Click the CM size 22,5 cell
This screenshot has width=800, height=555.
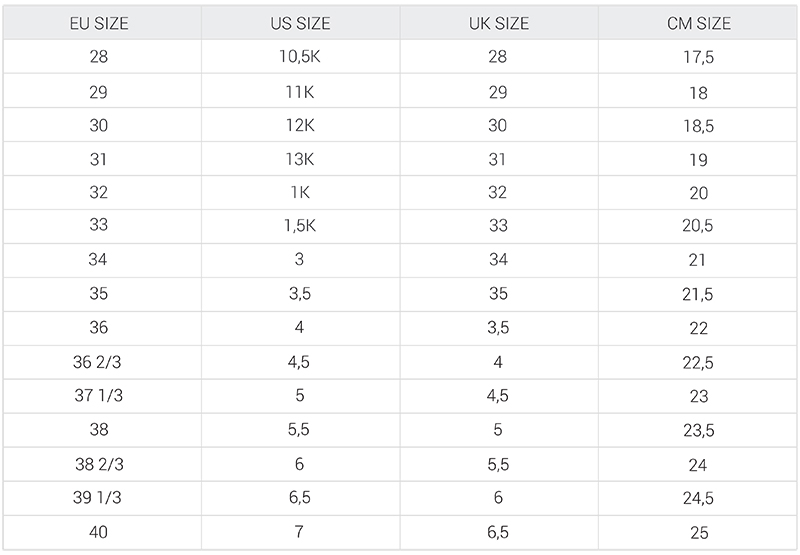[x=698, y=362]
